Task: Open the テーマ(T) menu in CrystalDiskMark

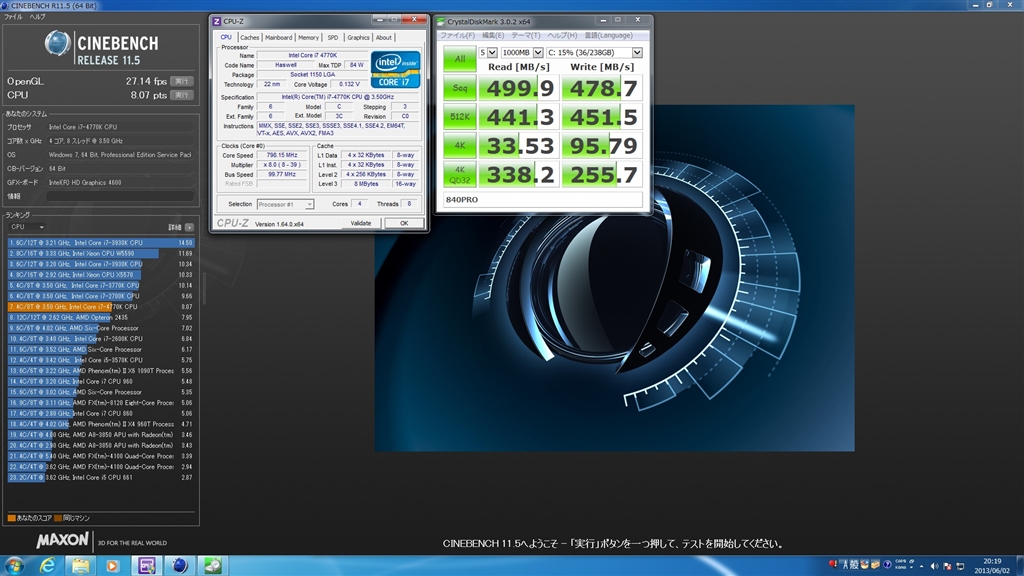Action: (526, 35)
